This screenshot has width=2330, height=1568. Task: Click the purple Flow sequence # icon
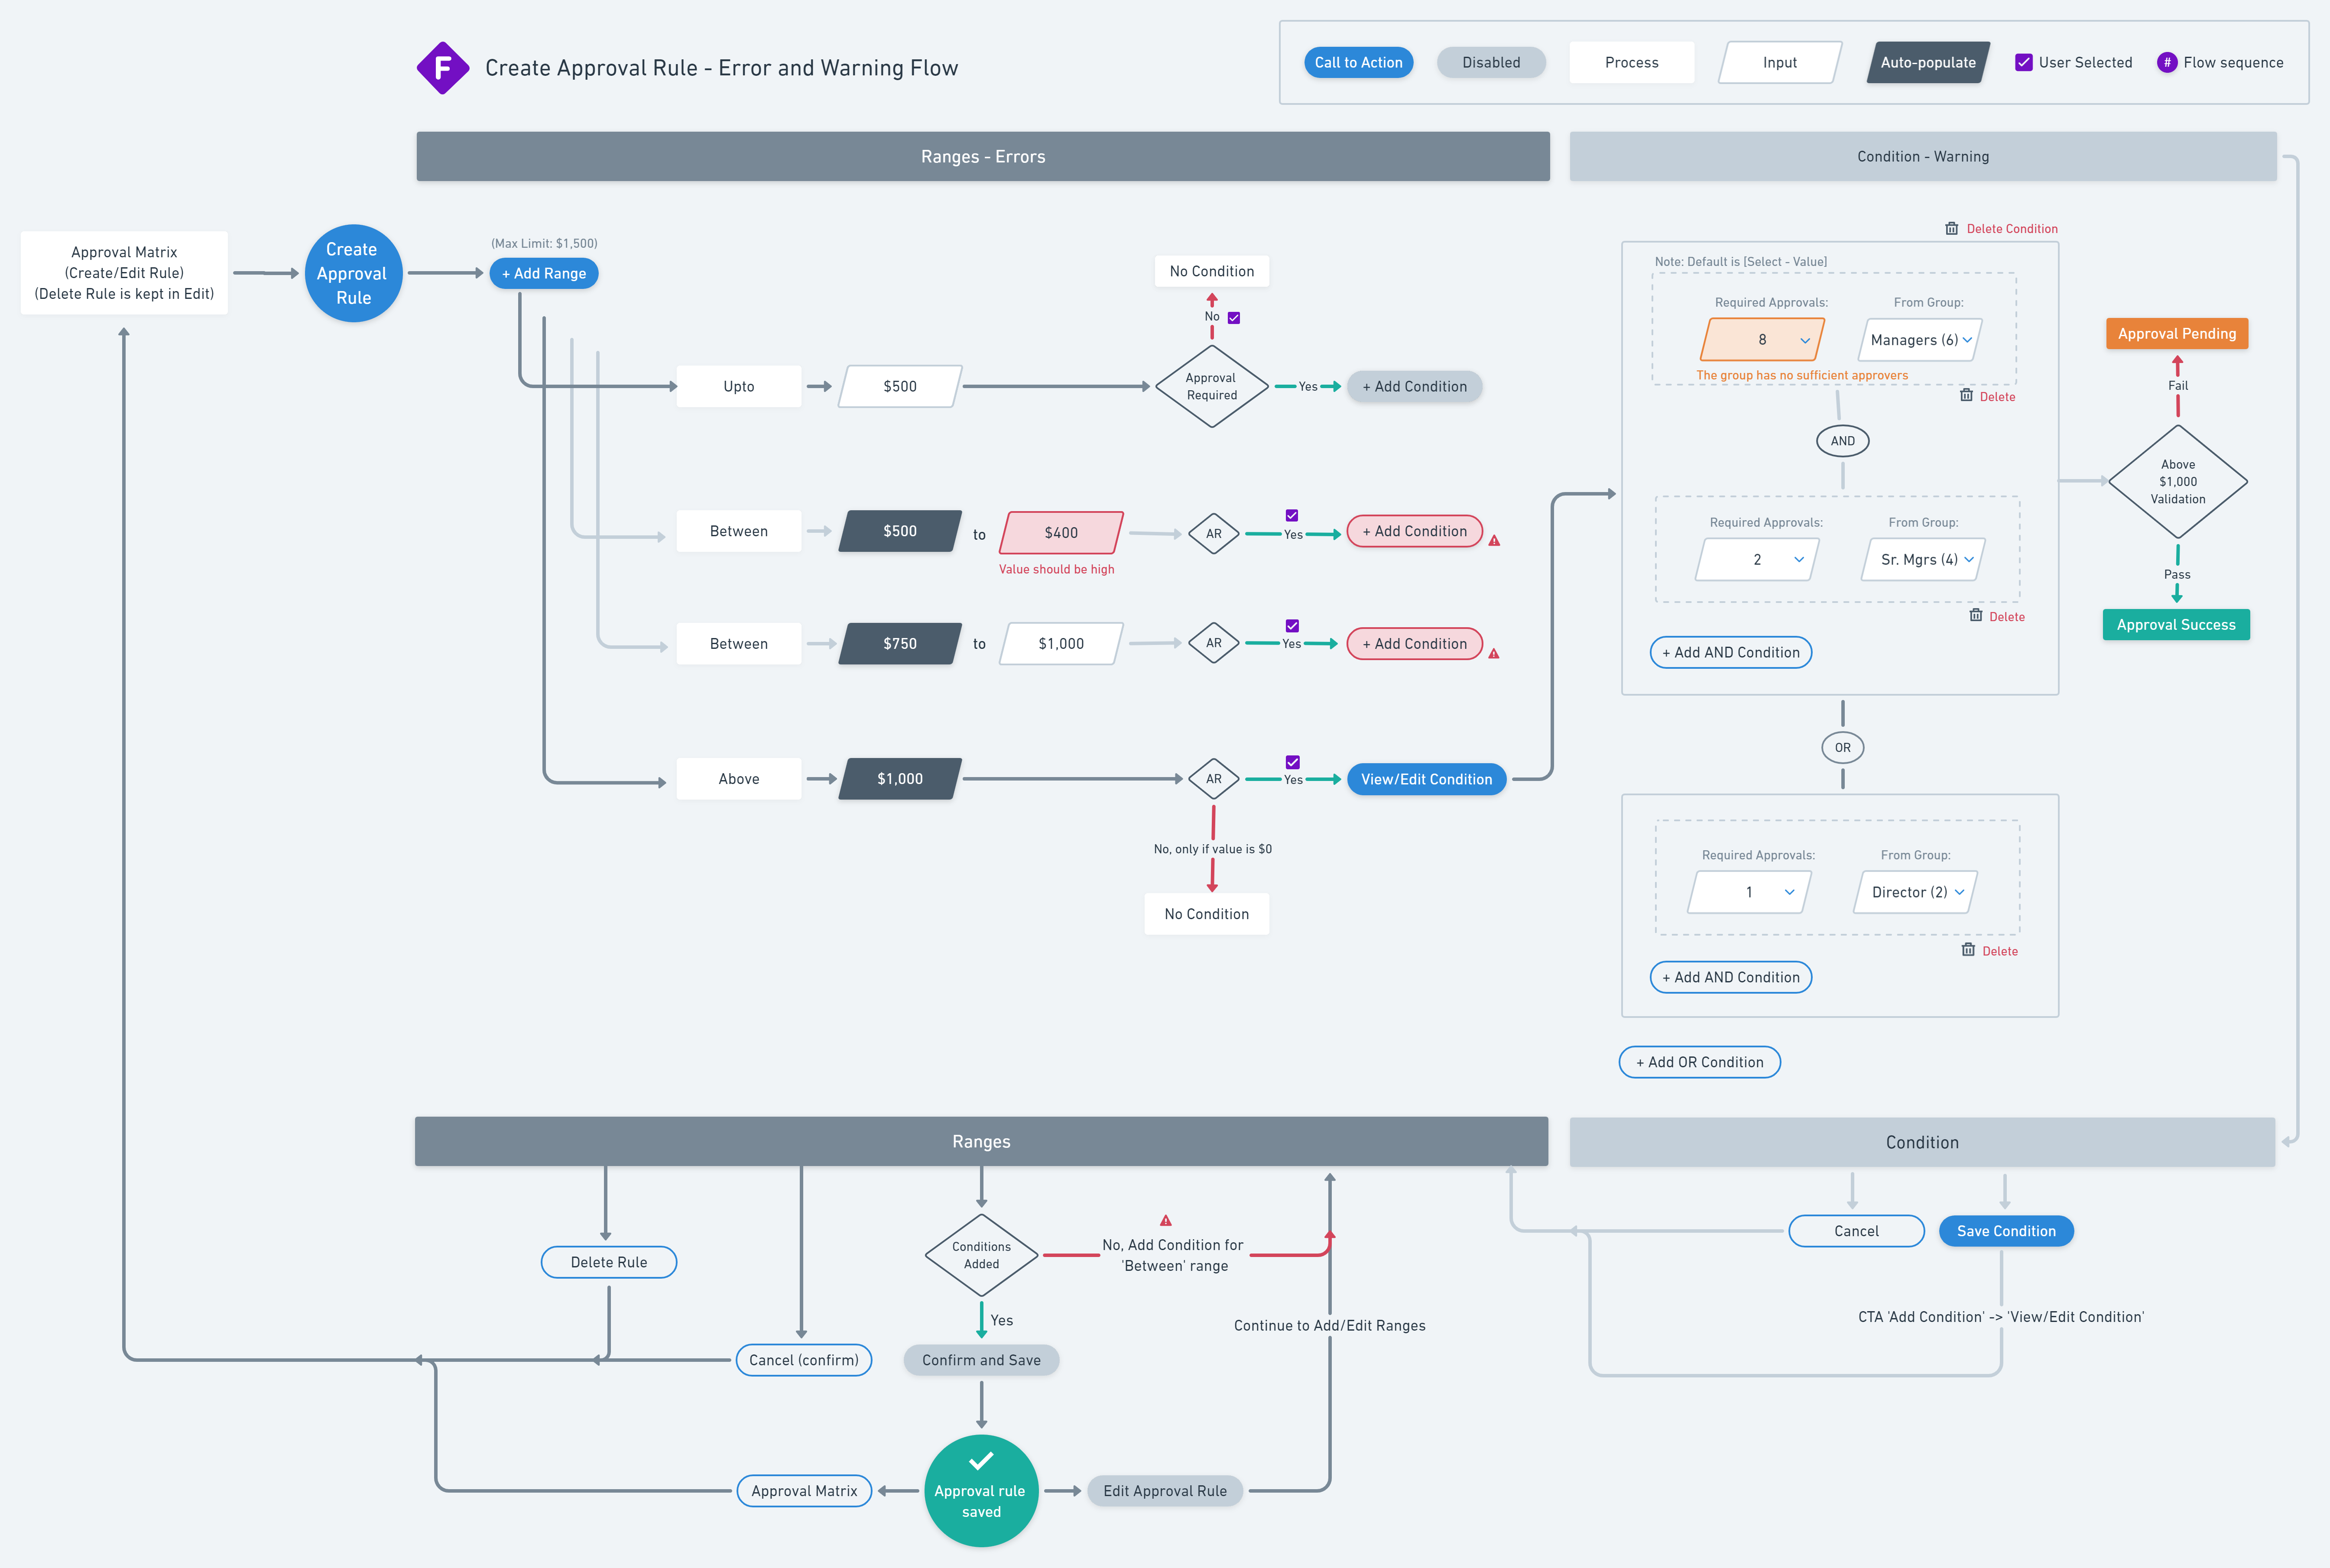(x=2167, y=62)
